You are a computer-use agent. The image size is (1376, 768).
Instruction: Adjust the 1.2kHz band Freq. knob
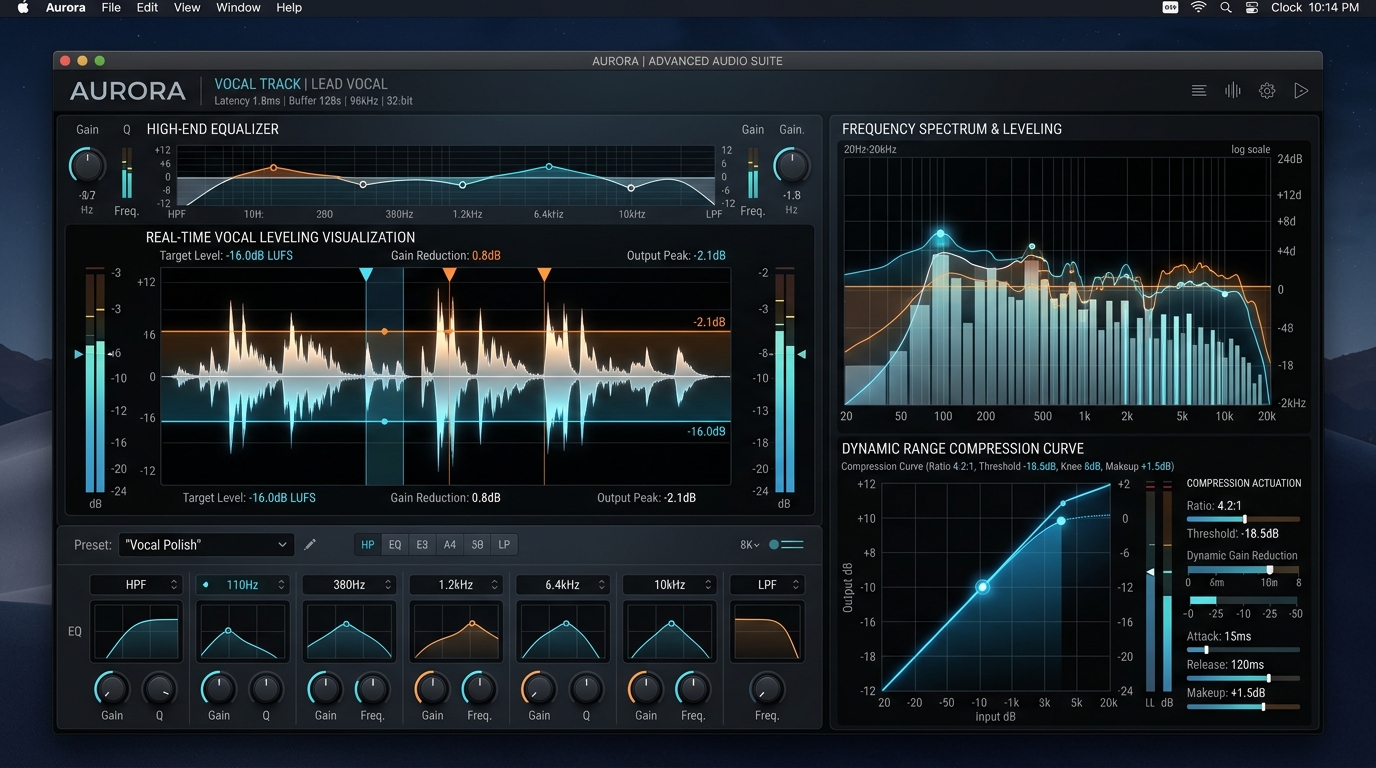click(x=479, y=688)
